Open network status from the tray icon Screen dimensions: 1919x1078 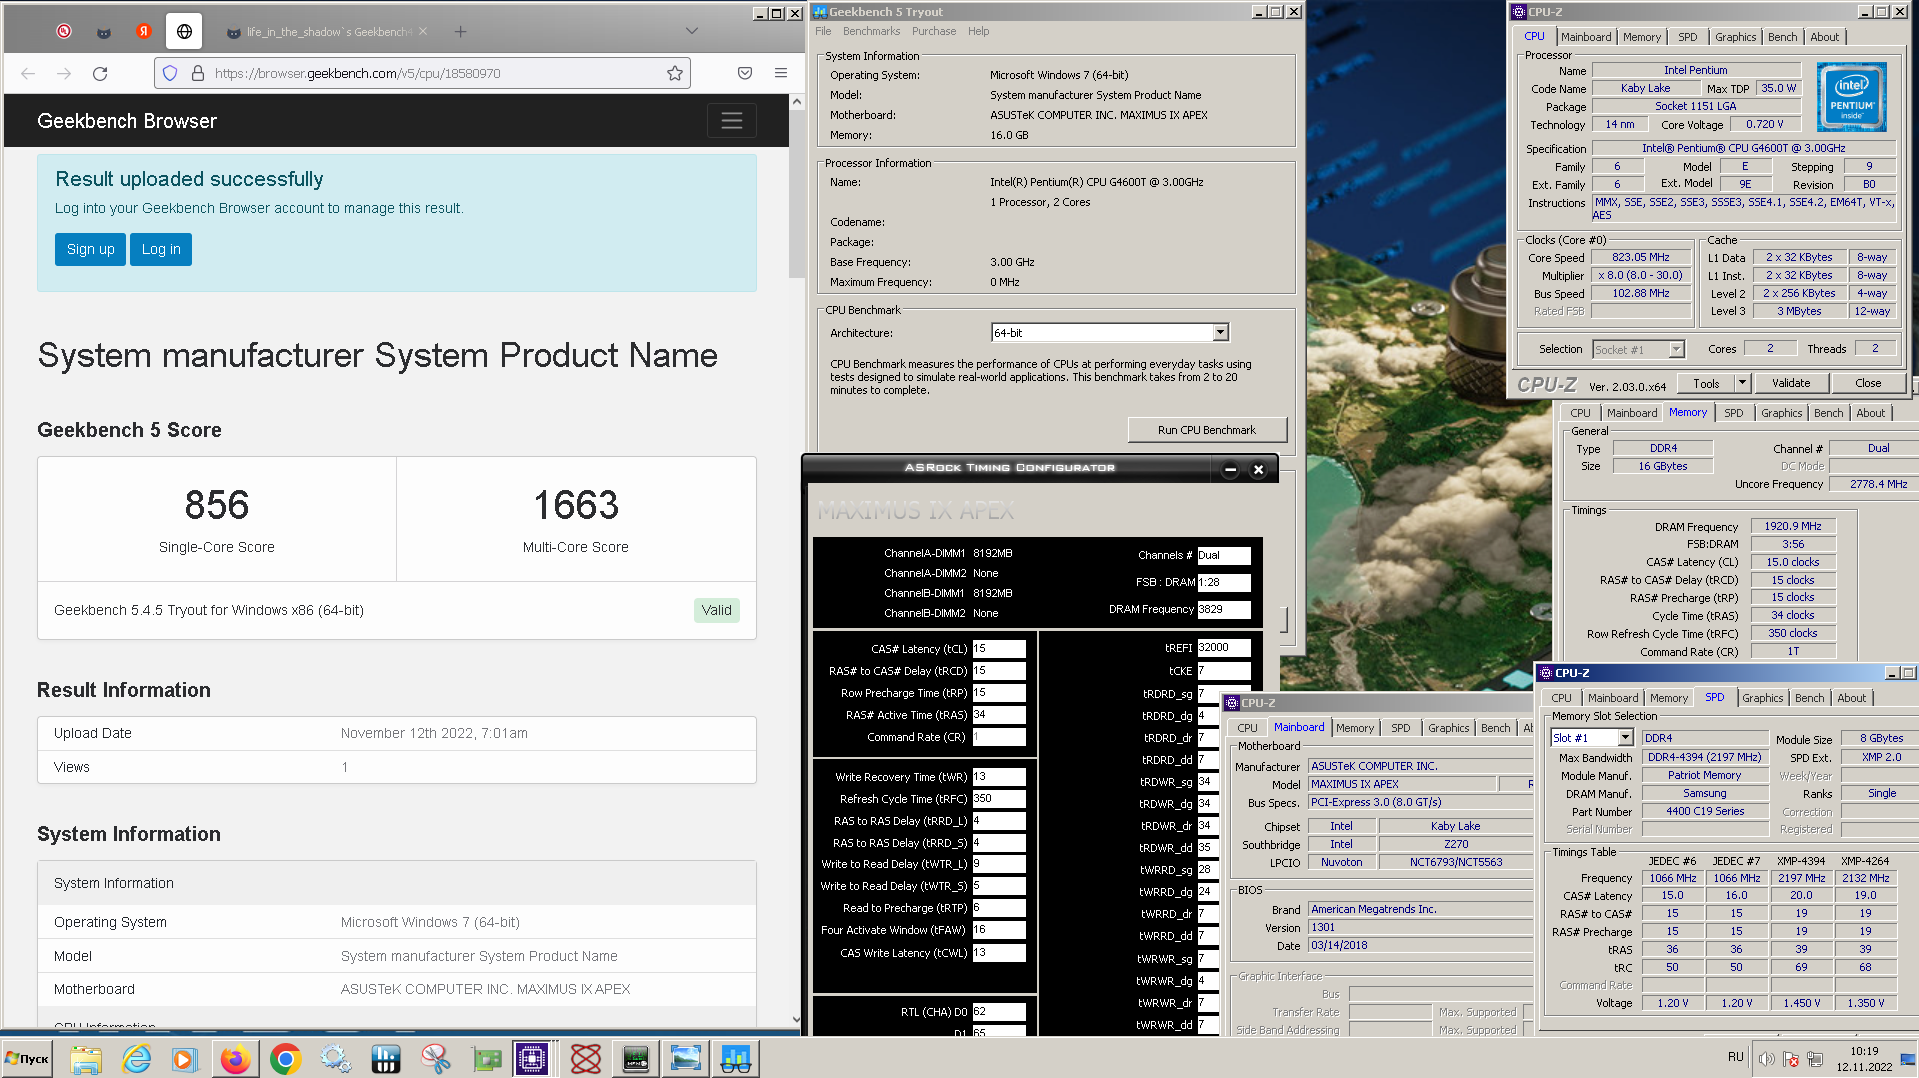click(1815, 1059)
